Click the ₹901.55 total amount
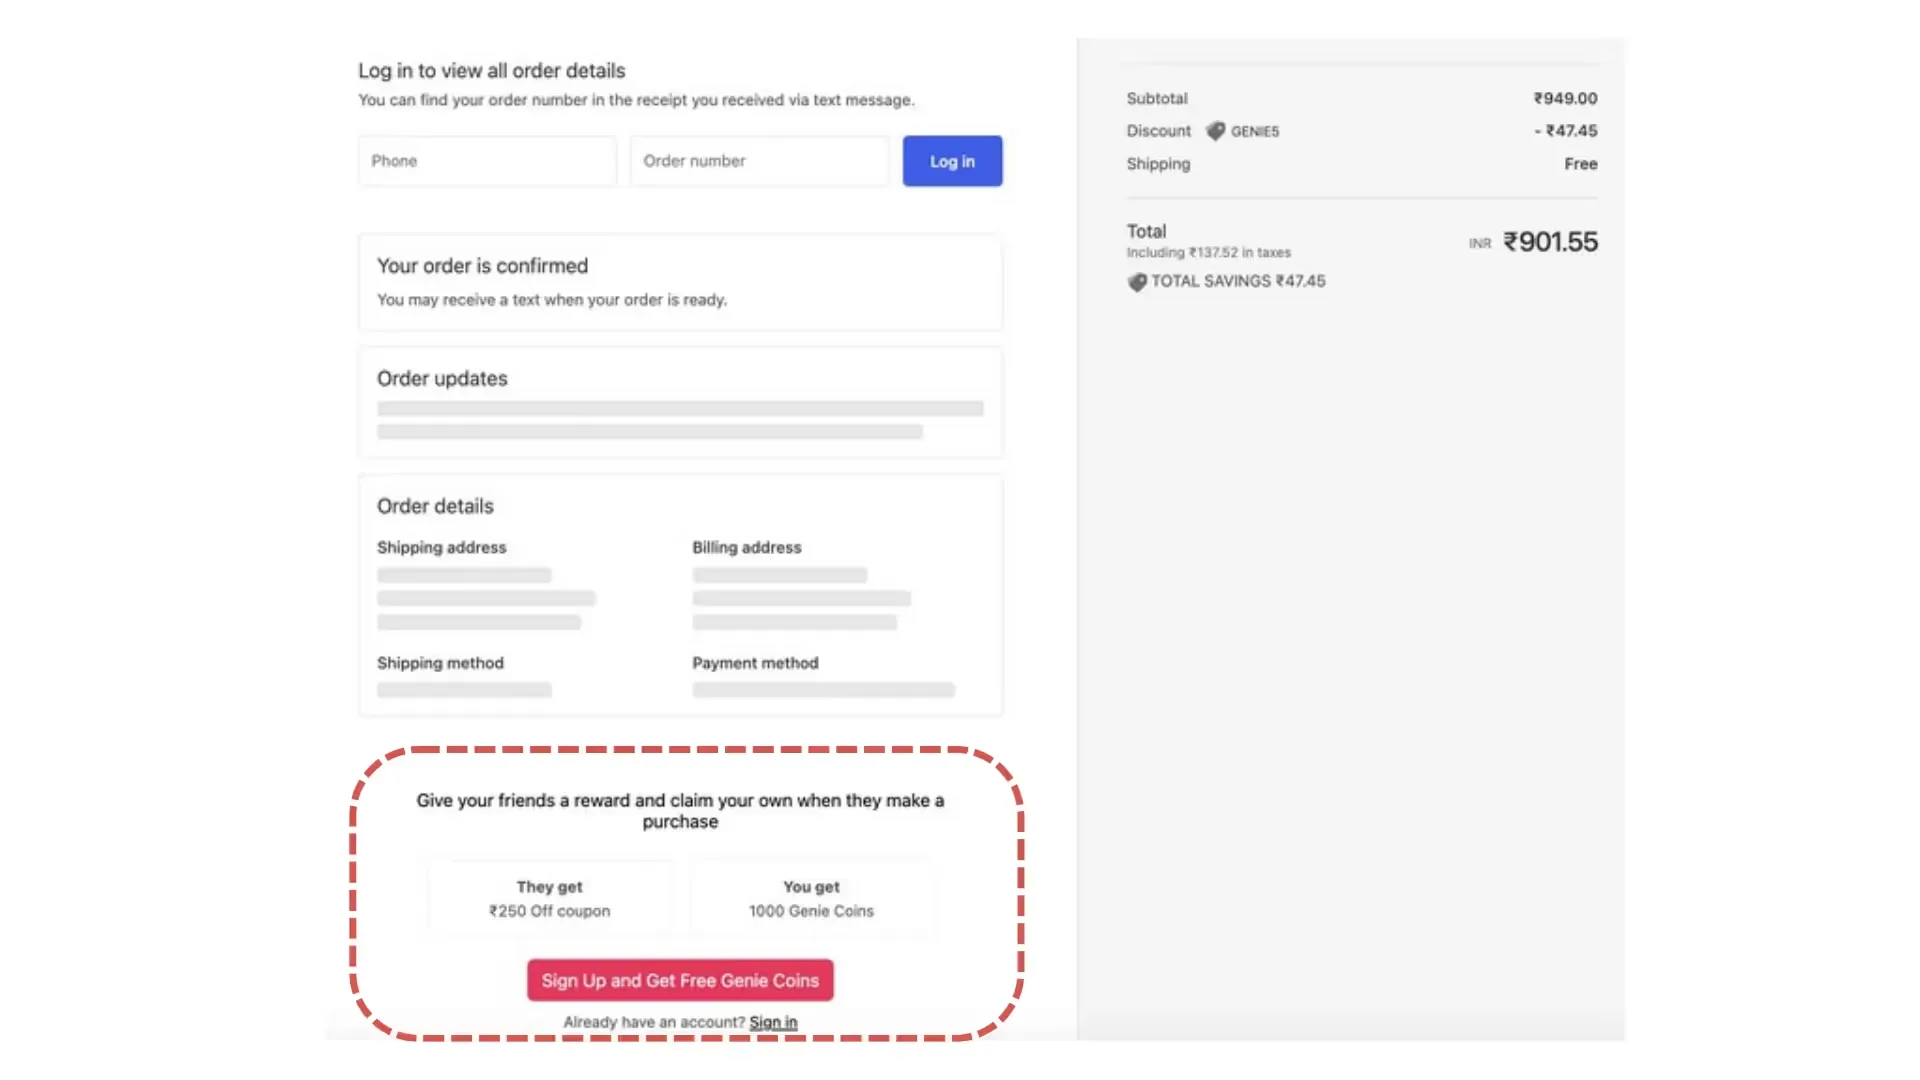 (x=1550, y=242)
